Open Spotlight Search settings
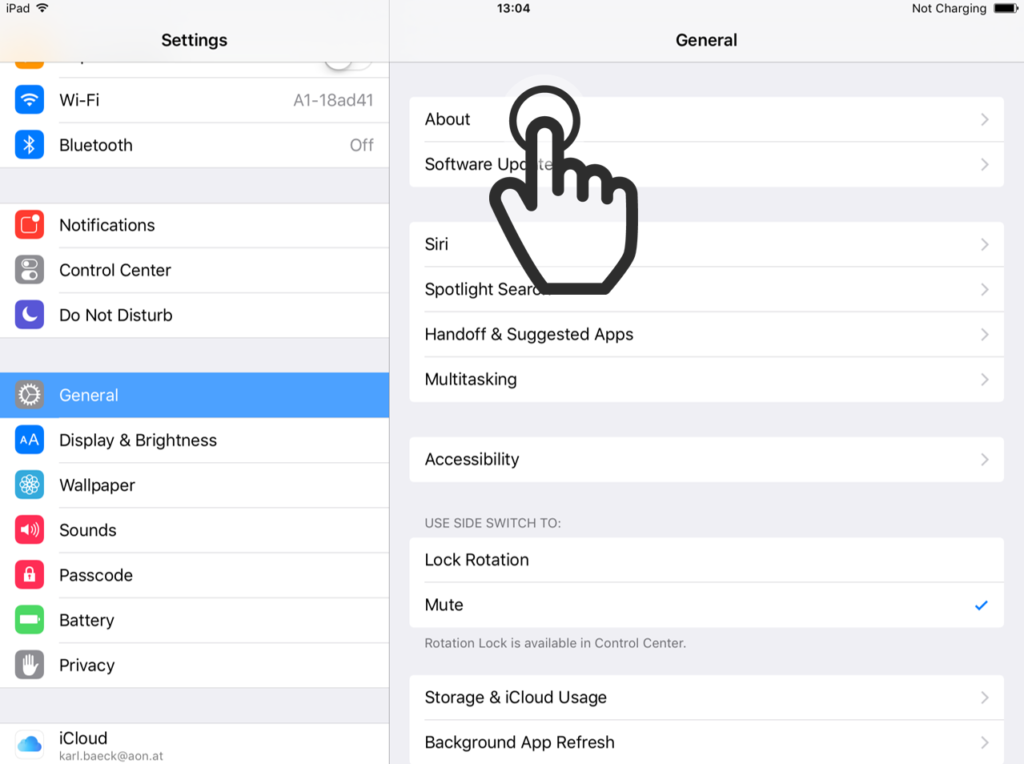This screenshot has height=764, width=1024. tap(707, 289)
